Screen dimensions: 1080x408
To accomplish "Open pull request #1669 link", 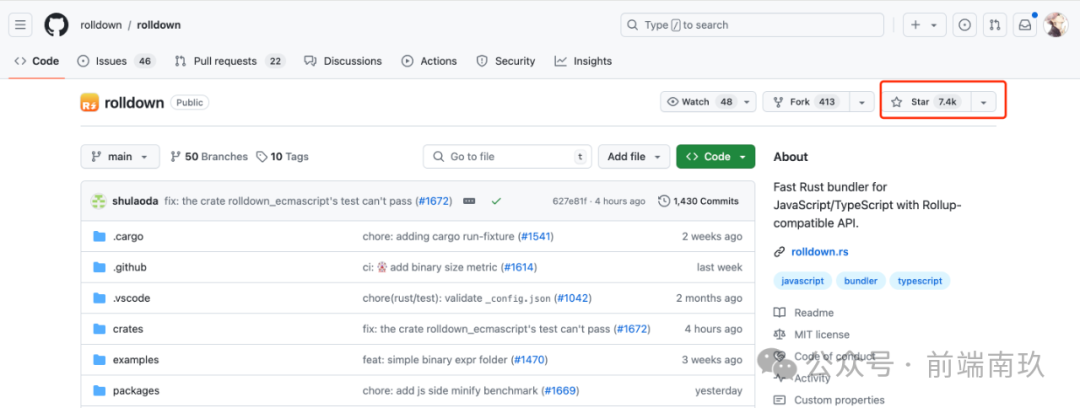I will [x=560, y=391].
